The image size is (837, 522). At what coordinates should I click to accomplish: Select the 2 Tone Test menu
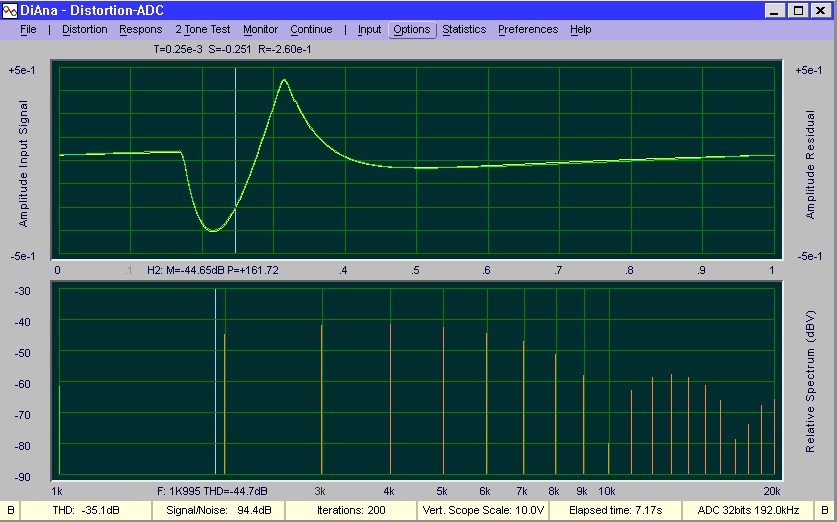pos(203,29)
